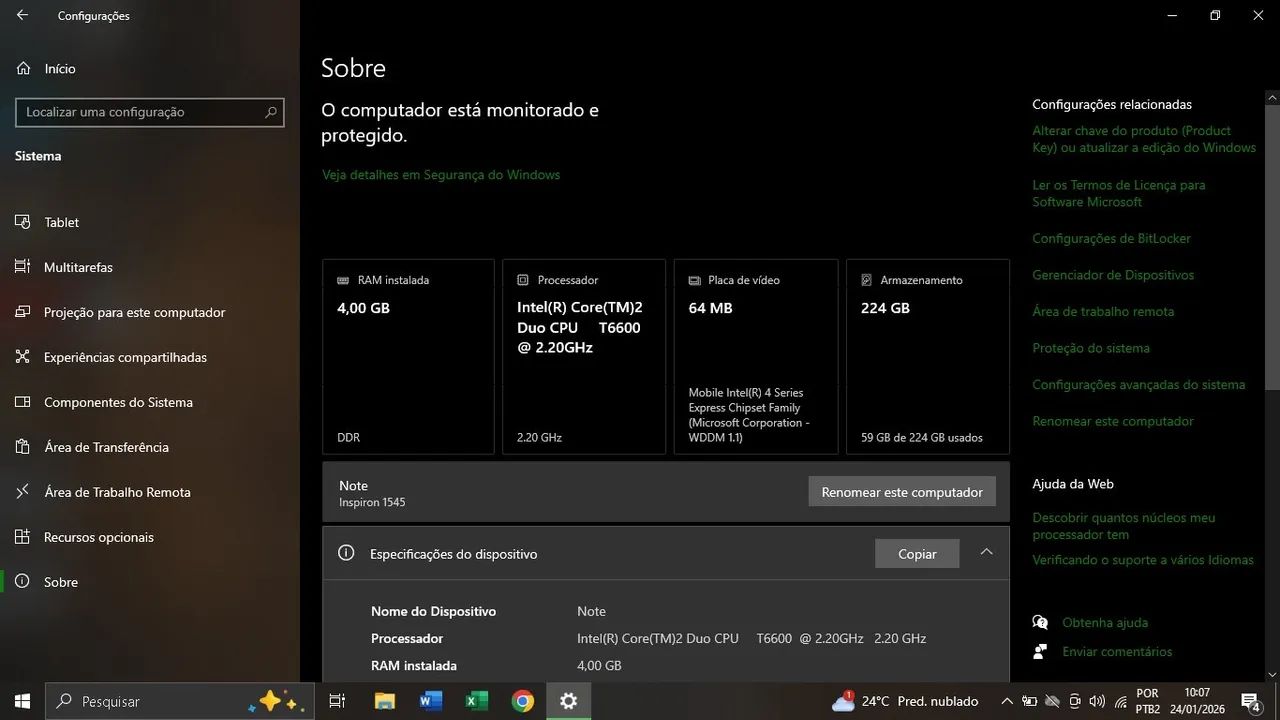Click the Meet Now camera tray icon

1075,701
